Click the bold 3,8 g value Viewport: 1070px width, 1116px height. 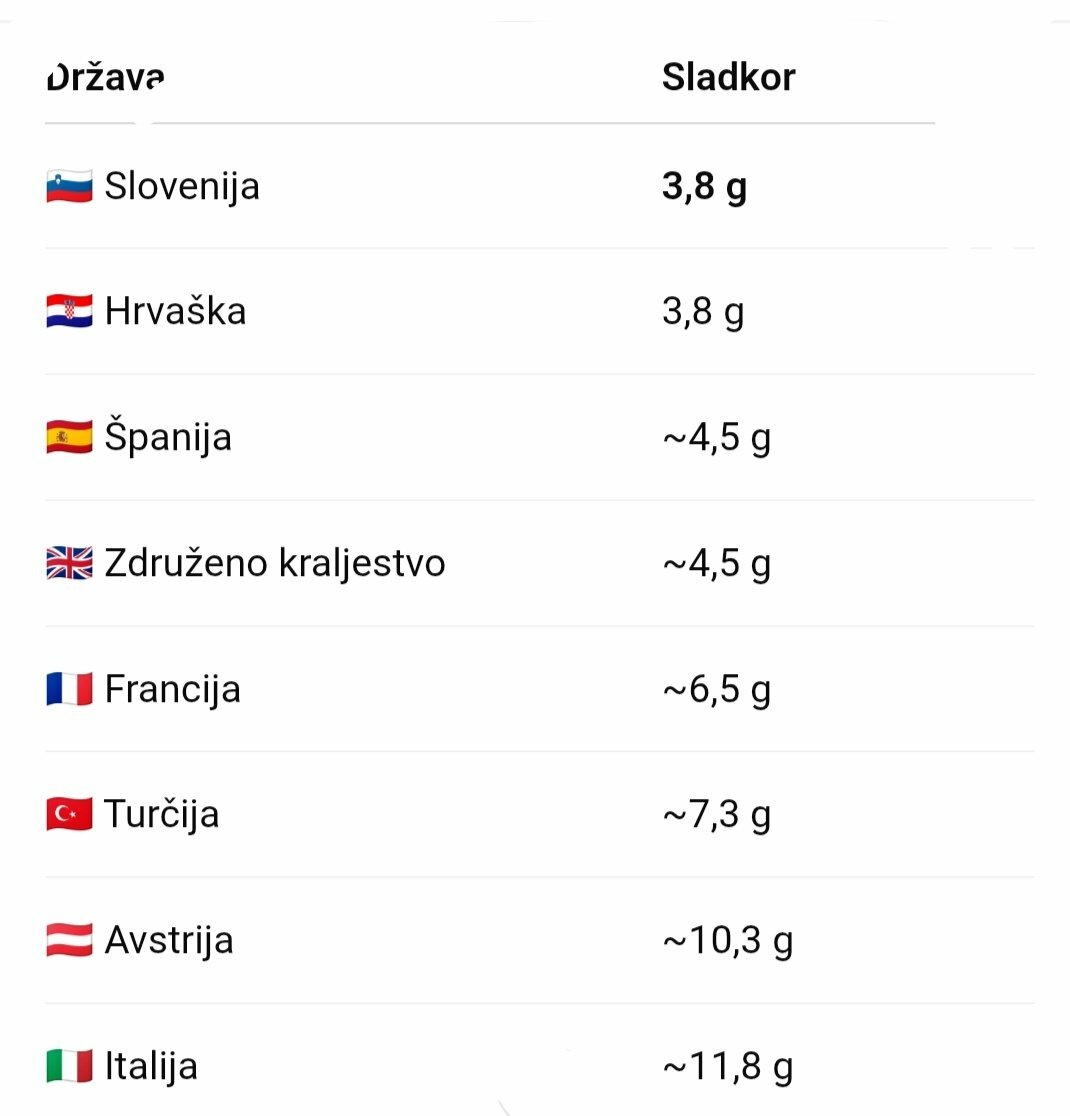click(x=704, y=187)
